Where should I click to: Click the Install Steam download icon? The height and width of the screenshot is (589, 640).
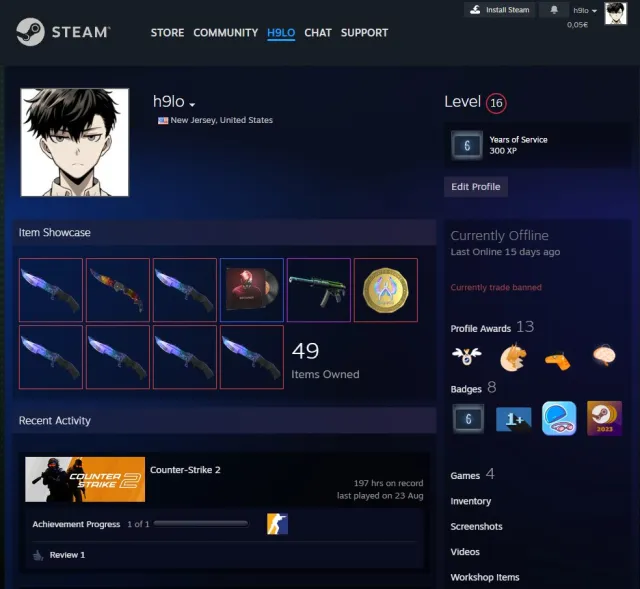tap(475, 10)
